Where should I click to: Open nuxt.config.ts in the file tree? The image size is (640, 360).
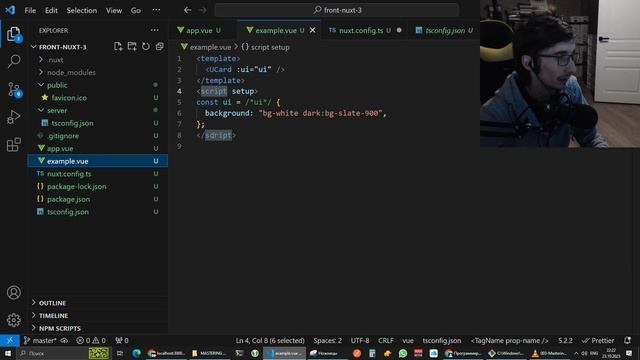pos(69,173)
